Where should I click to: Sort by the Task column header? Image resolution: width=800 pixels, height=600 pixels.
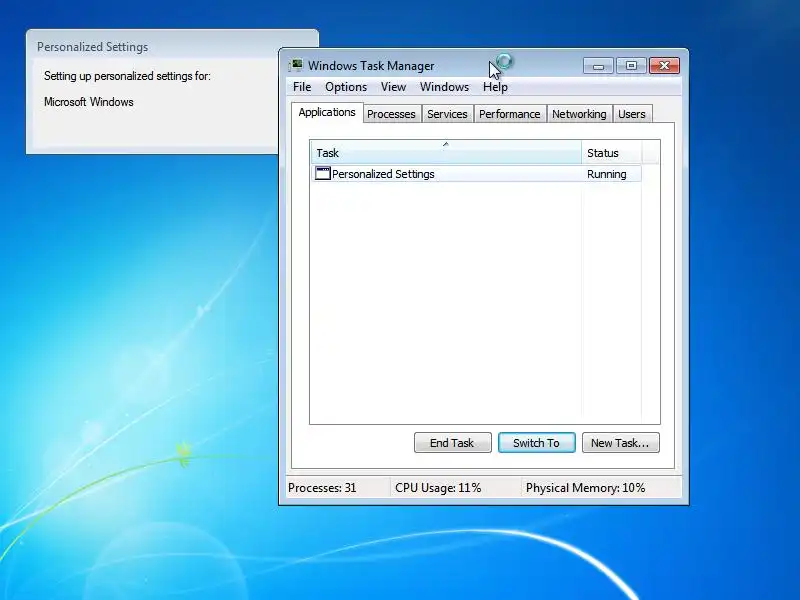click(445, 153)
